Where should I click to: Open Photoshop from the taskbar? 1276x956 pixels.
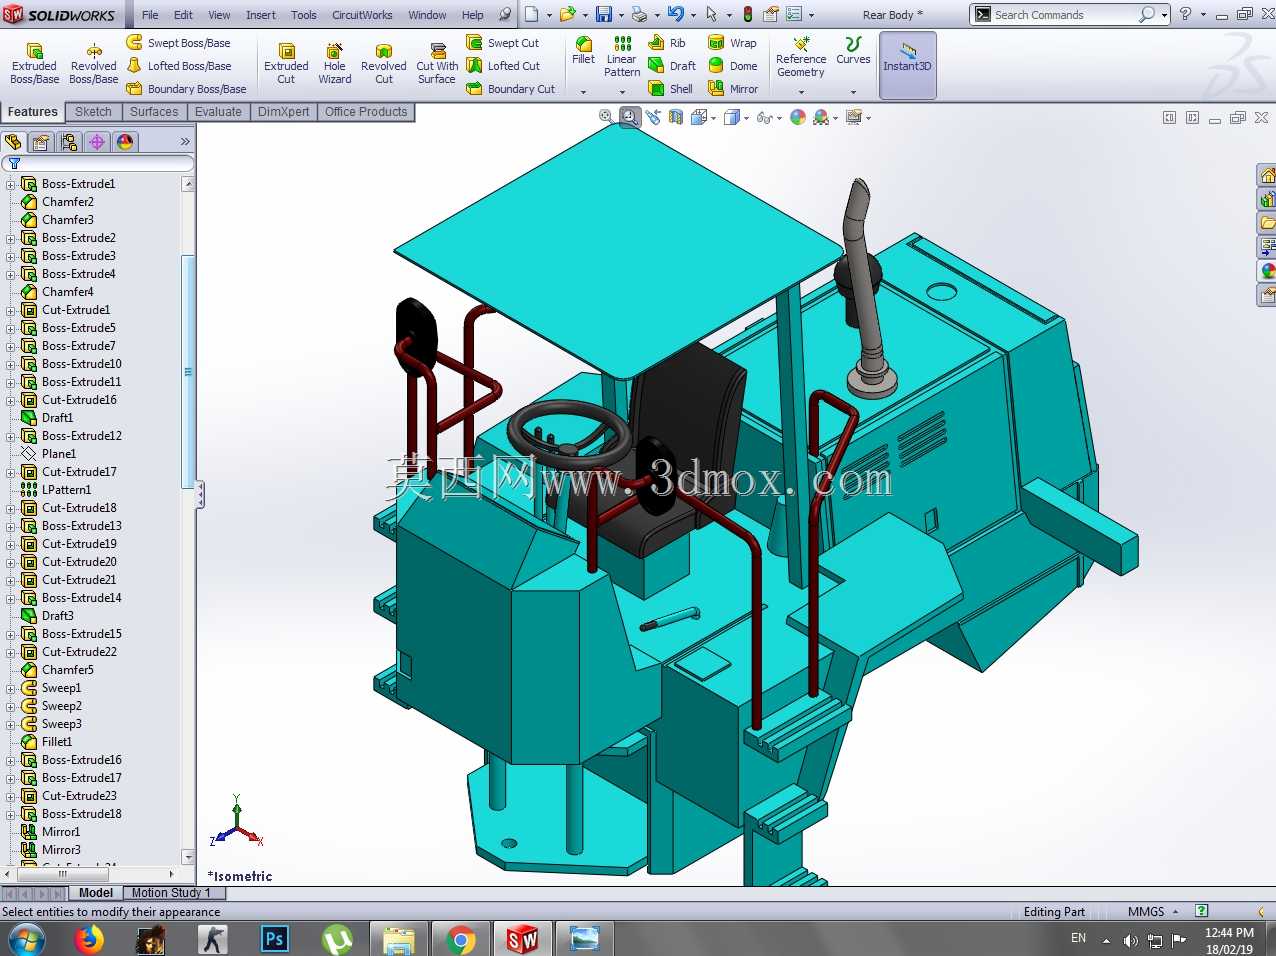[x=274, y=939]
